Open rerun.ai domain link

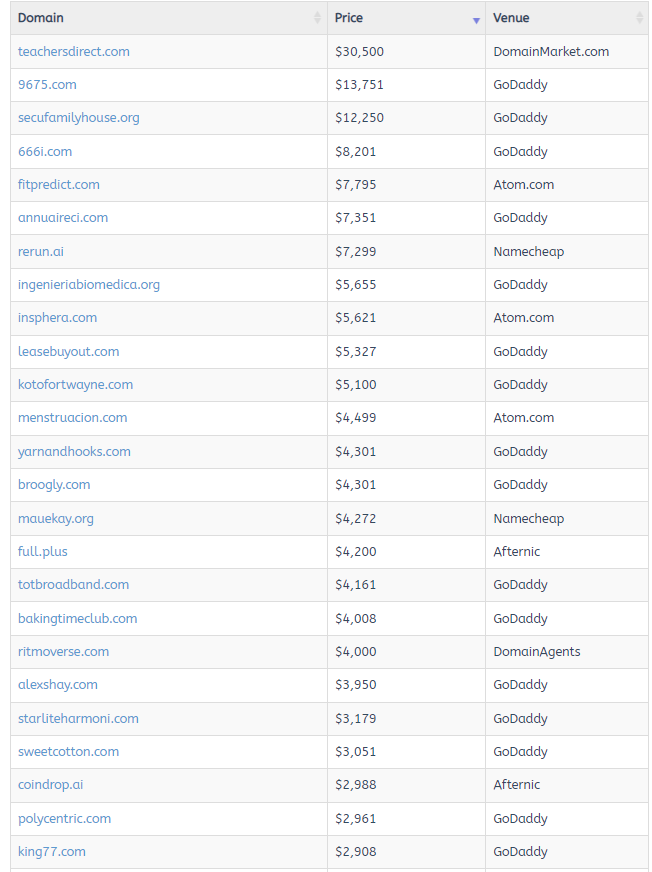click(41, 251)
